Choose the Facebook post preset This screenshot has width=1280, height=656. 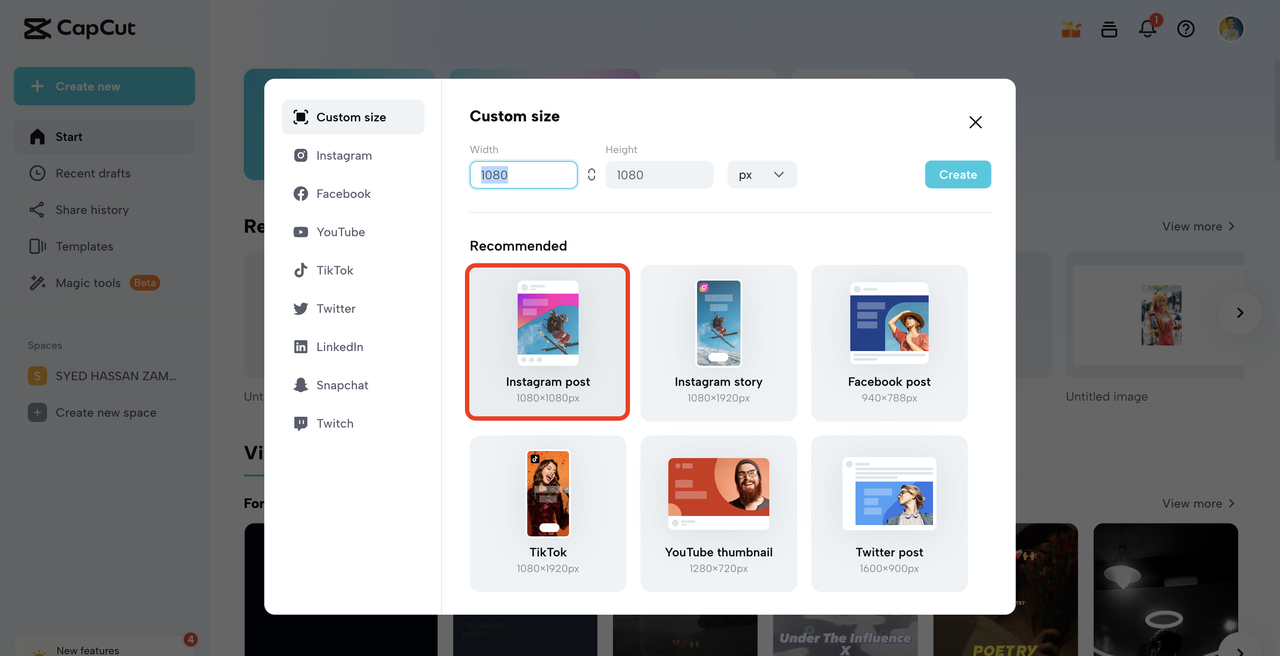coord(889,343)
